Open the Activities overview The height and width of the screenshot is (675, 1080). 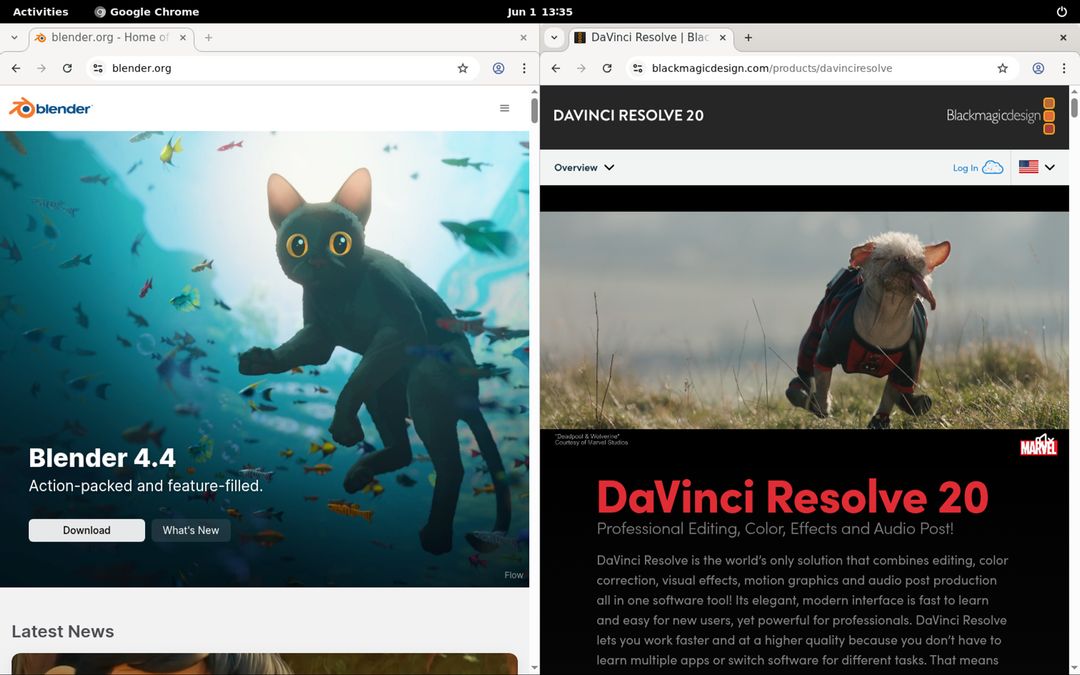click(41, 12)
